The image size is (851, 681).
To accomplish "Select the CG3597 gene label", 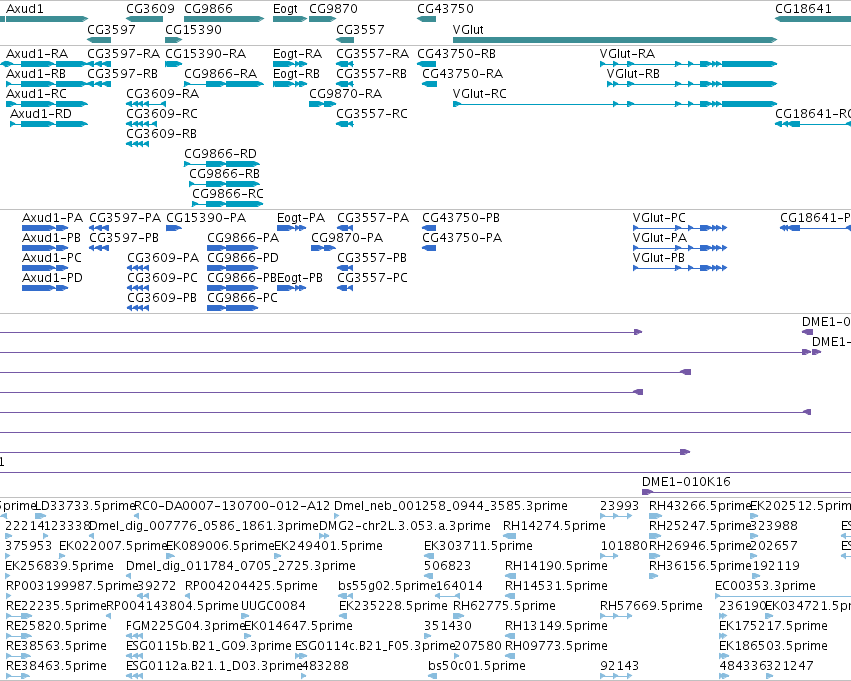I will click(x=111, y=29).
